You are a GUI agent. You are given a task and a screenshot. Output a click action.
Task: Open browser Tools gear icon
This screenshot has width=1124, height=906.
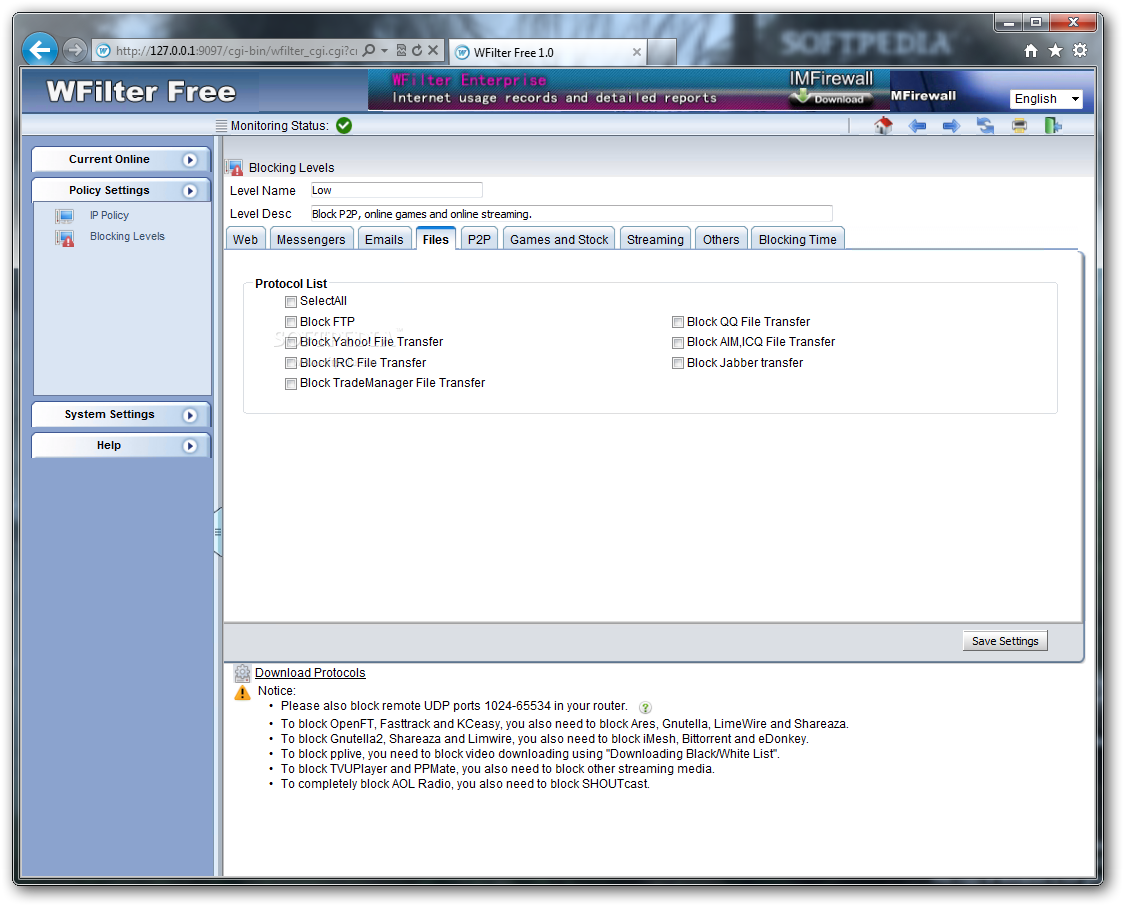coord(1080,50)
